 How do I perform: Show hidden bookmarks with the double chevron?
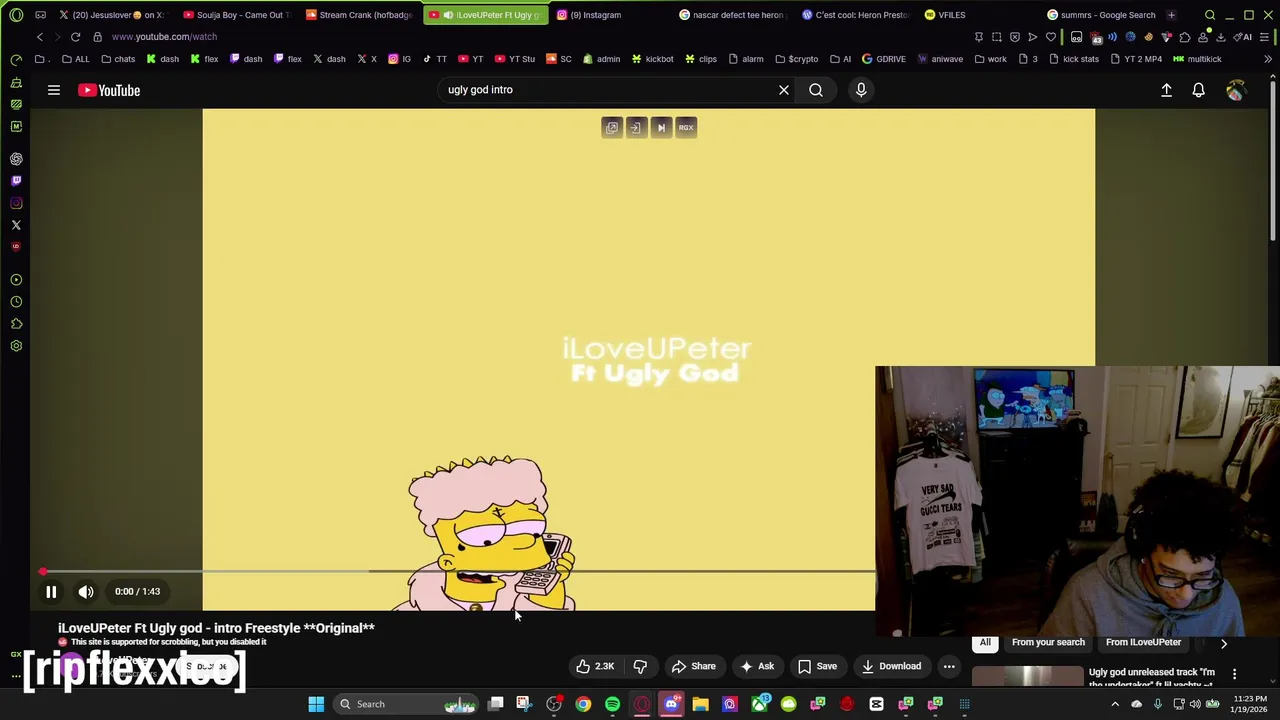[1268, 59]
